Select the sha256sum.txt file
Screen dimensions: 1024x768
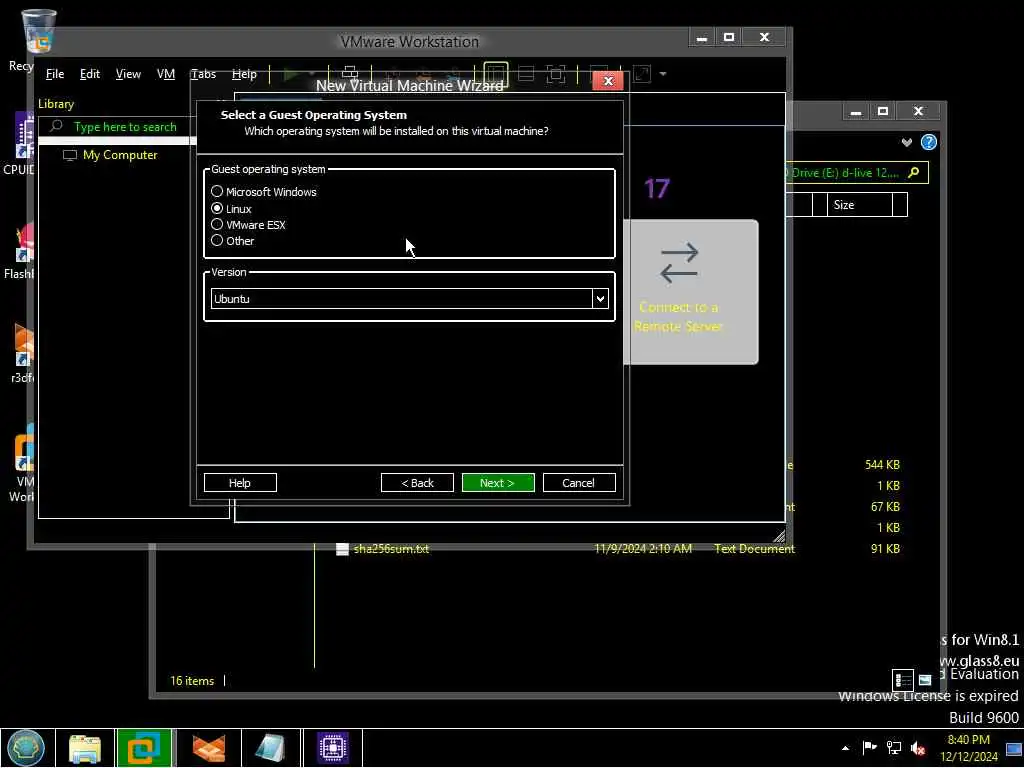point(391,549)
